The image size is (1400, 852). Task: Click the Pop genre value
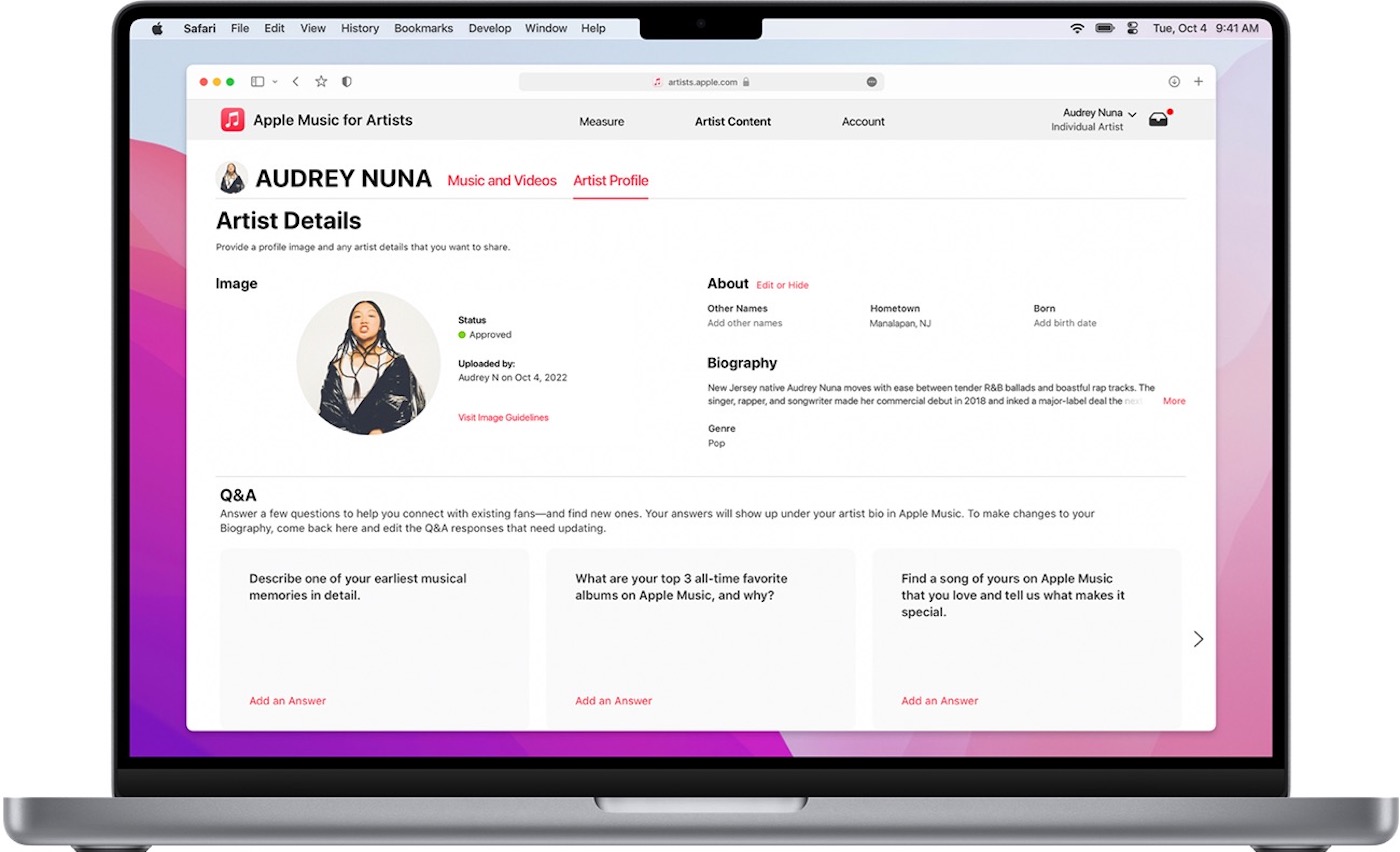[716, 443]
